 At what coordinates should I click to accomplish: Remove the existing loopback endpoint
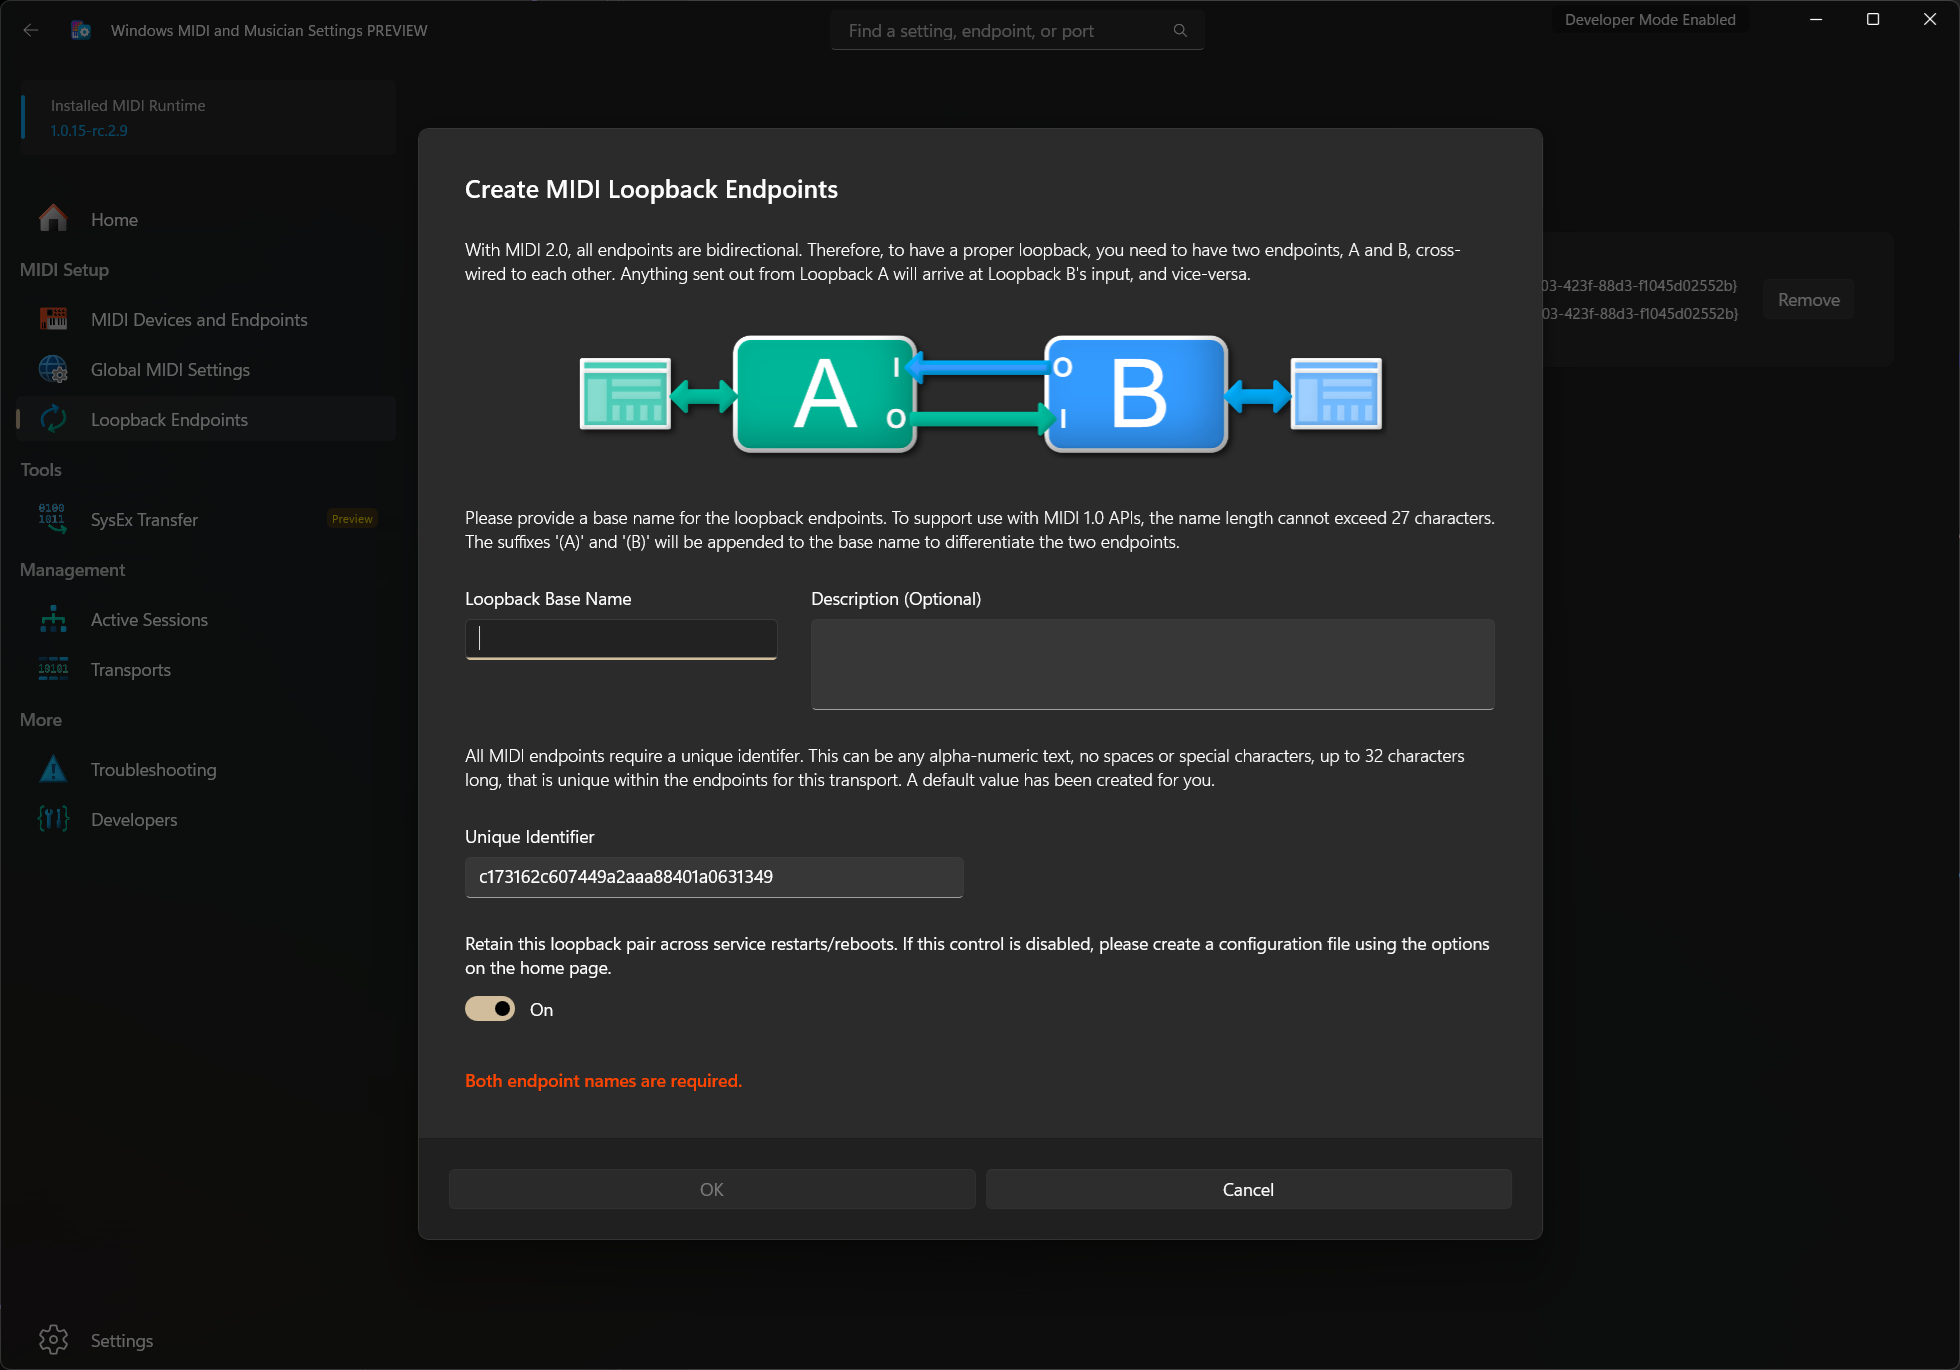(1808, 298)
